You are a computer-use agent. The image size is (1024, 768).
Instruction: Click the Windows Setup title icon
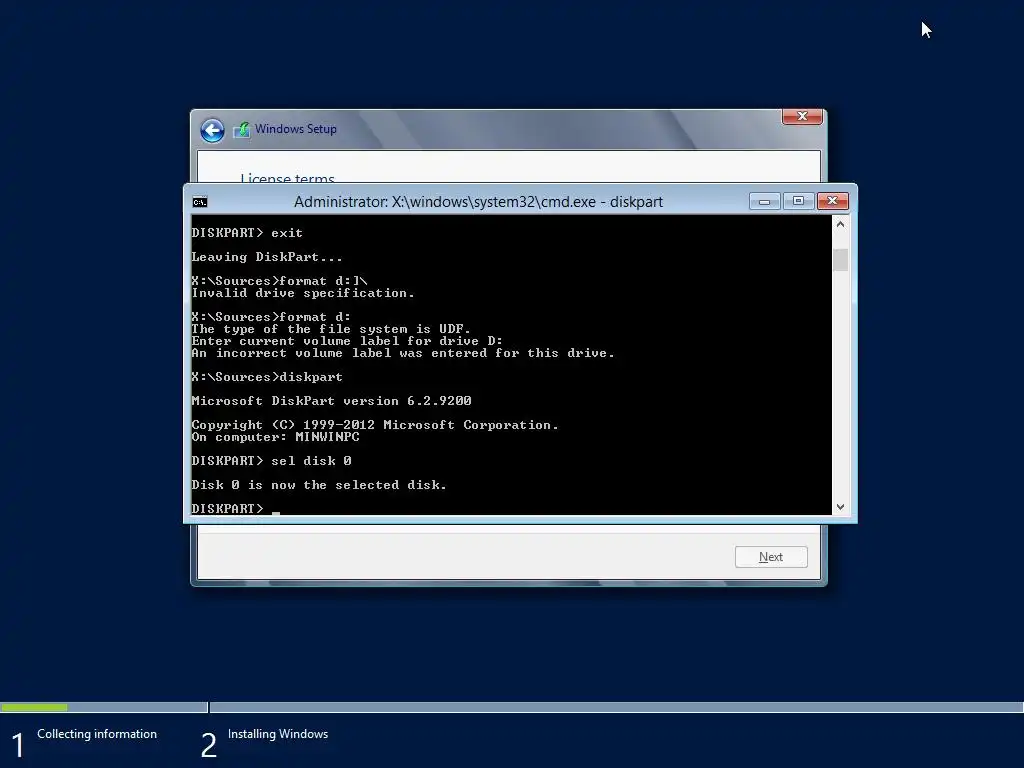click(x=242, y=129)
